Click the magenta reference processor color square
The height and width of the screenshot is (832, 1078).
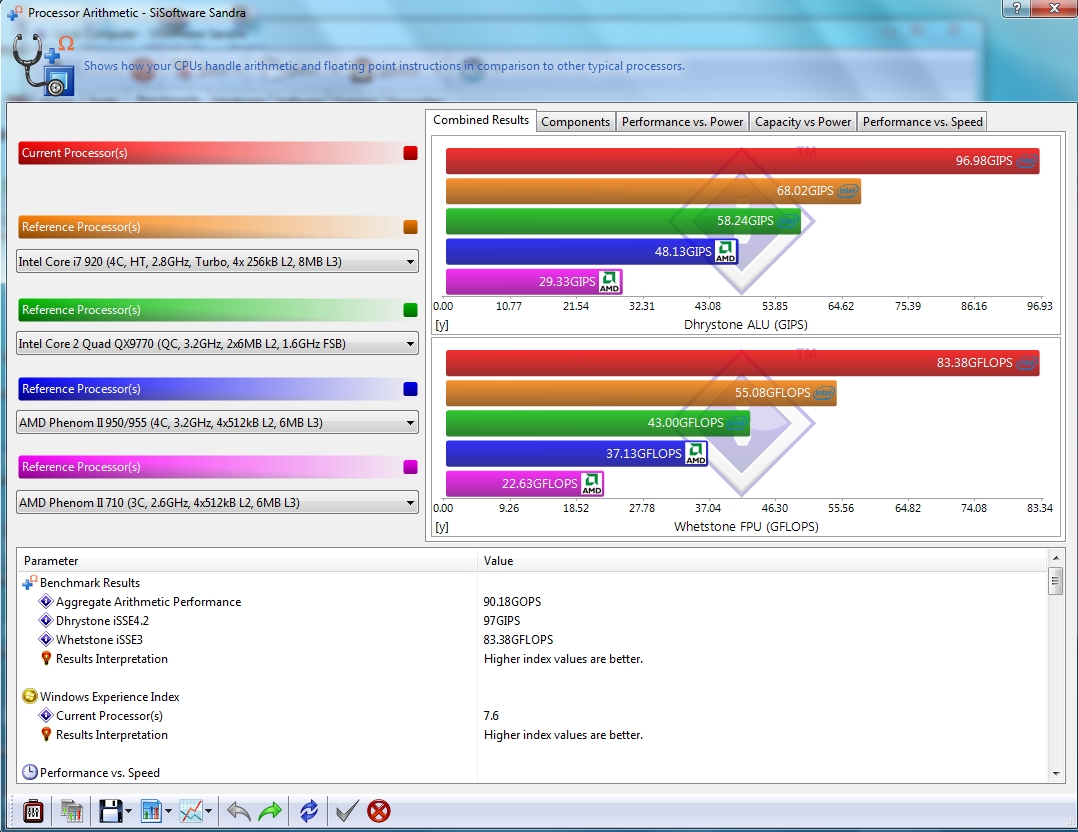tap(410, 467)
